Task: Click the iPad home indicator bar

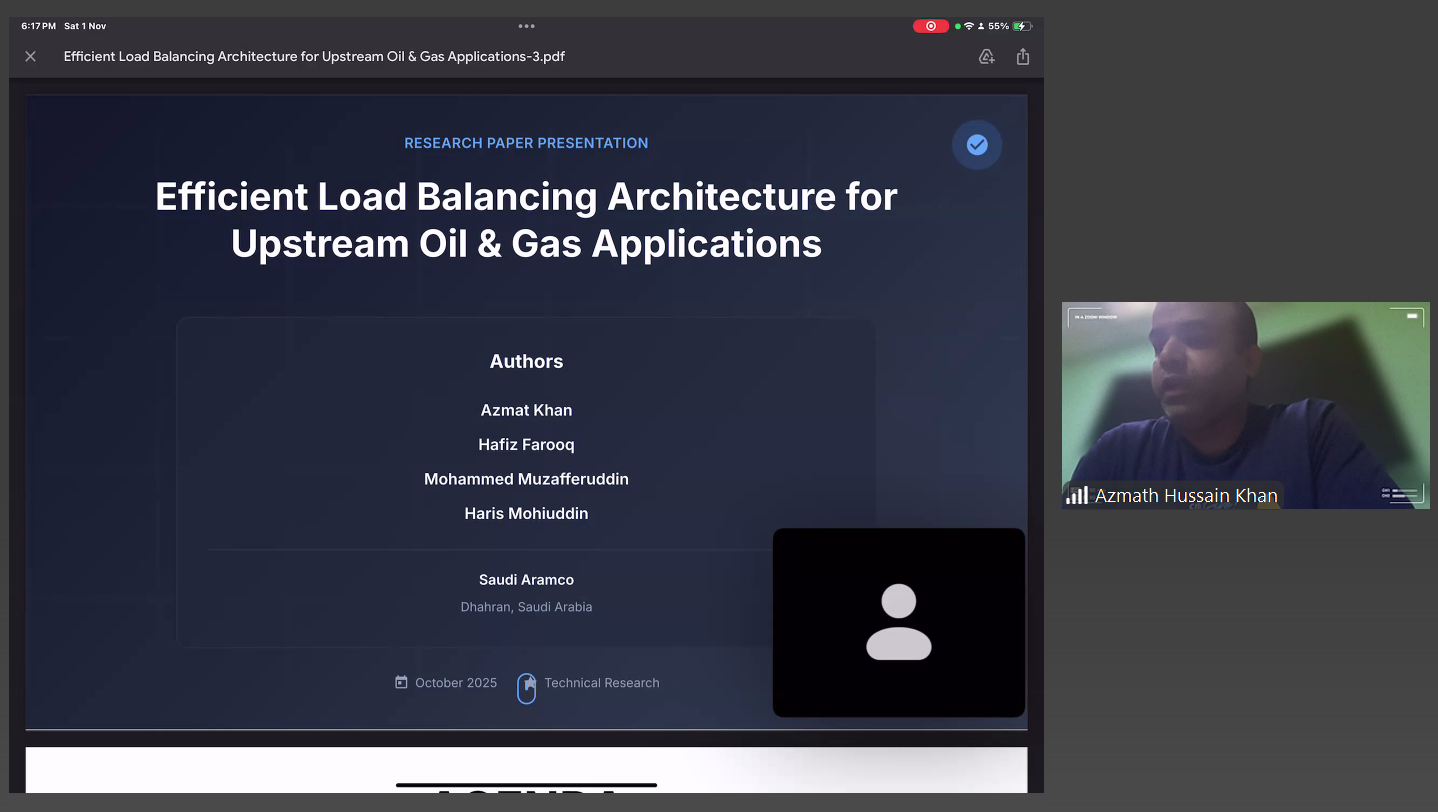Action: 526,785
